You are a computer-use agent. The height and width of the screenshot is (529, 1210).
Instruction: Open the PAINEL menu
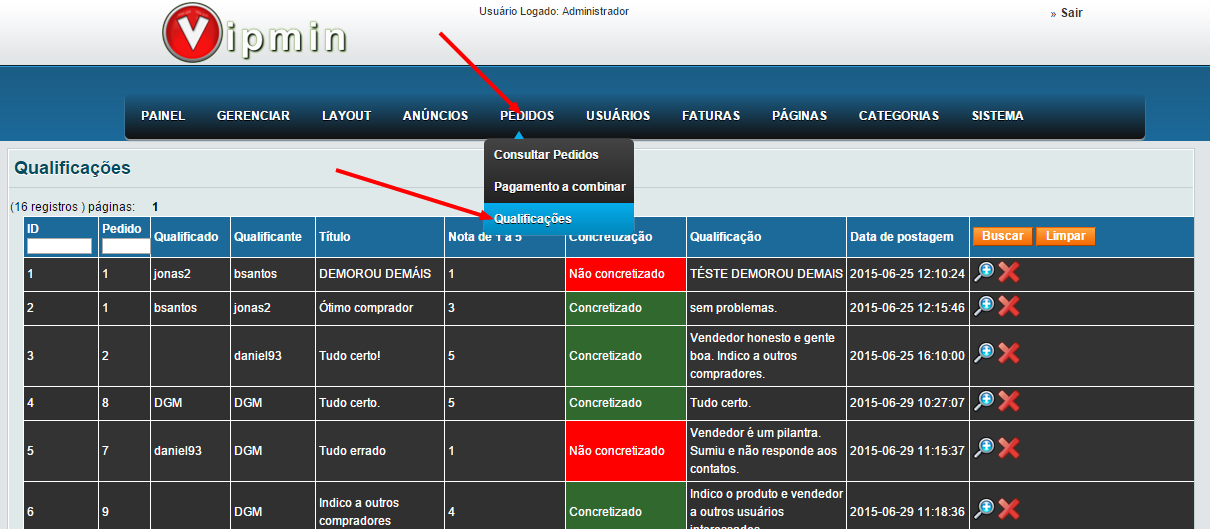pos(163,116)
